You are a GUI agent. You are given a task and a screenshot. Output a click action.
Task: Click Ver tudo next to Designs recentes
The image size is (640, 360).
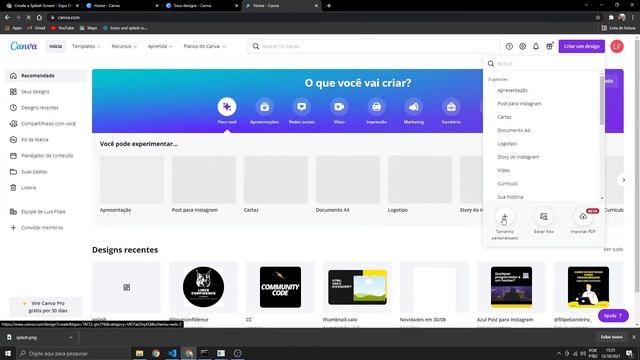click(x=613, y=249)
